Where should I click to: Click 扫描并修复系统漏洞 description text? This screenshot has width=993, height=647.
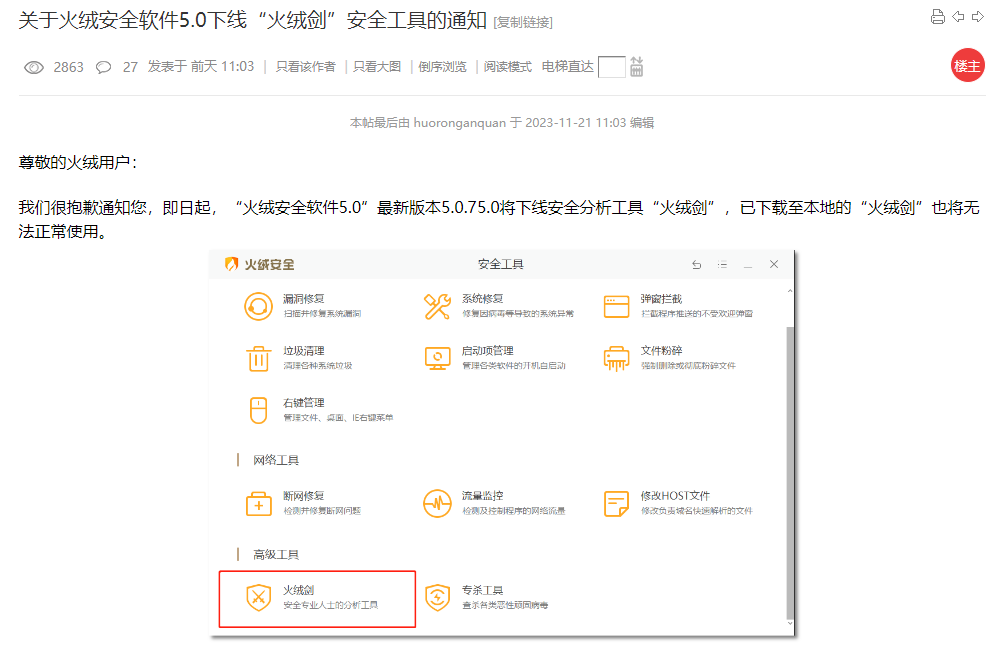(322, 313)
